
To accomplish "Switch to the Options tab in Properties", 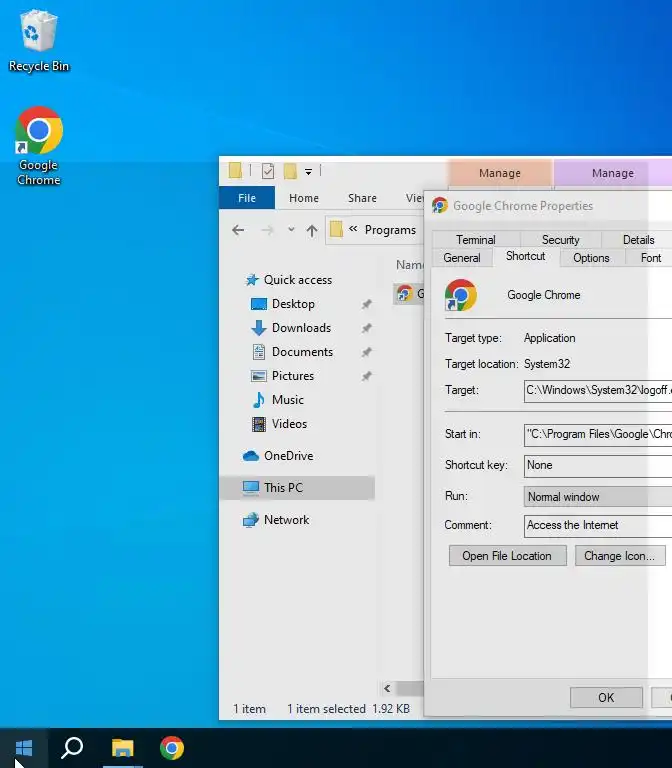I will point(591,258).
